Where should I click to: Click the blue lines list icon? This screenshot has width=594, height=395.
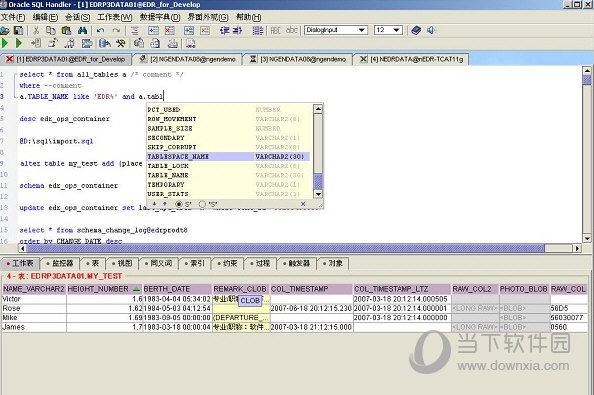(x=258, y=30)
